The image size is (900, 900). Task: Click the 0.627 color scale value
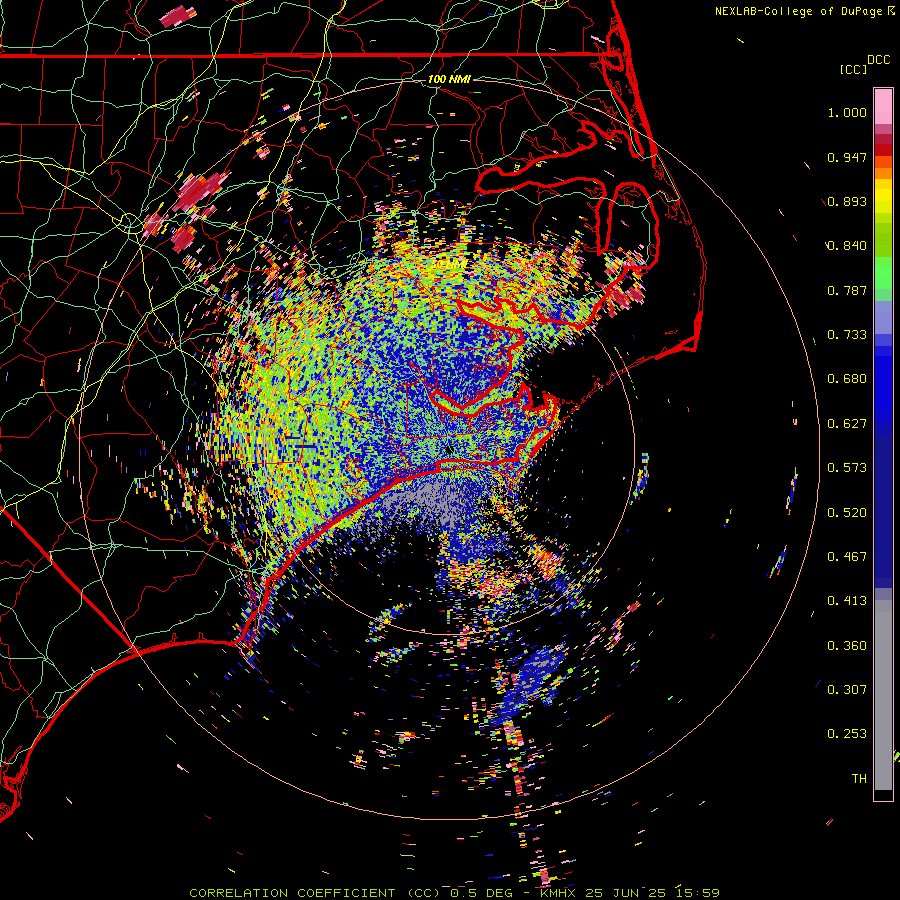[x=847, y=424]
